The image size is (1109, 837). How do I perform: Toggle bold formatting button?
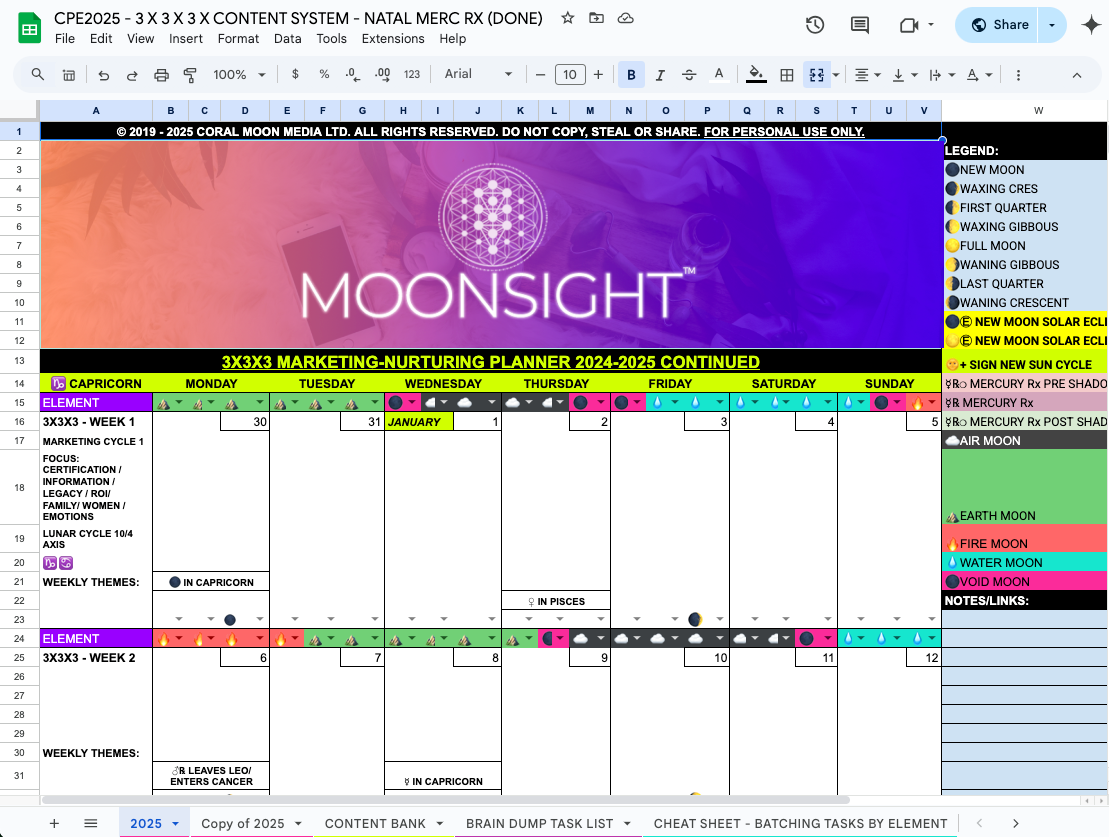click(631, 75)
